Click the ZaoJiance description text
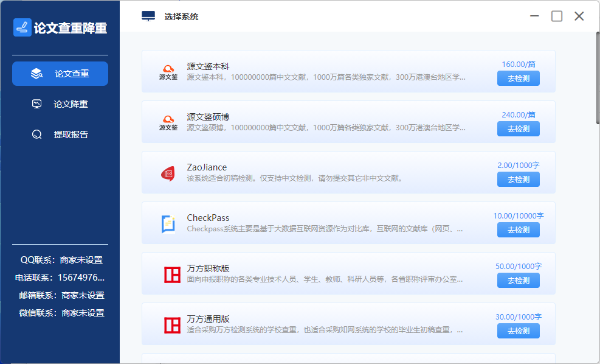 tap(294, 178)
